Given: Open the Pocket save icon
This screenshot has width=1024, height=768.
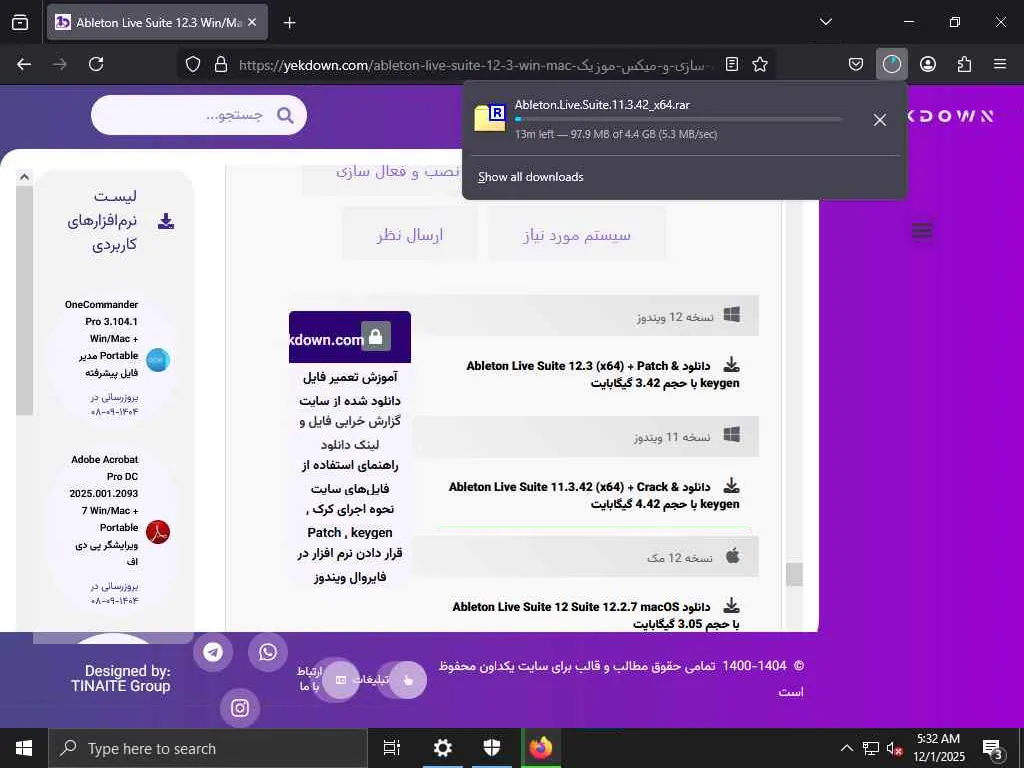Looking at the screenshot, I should [856, 64].
